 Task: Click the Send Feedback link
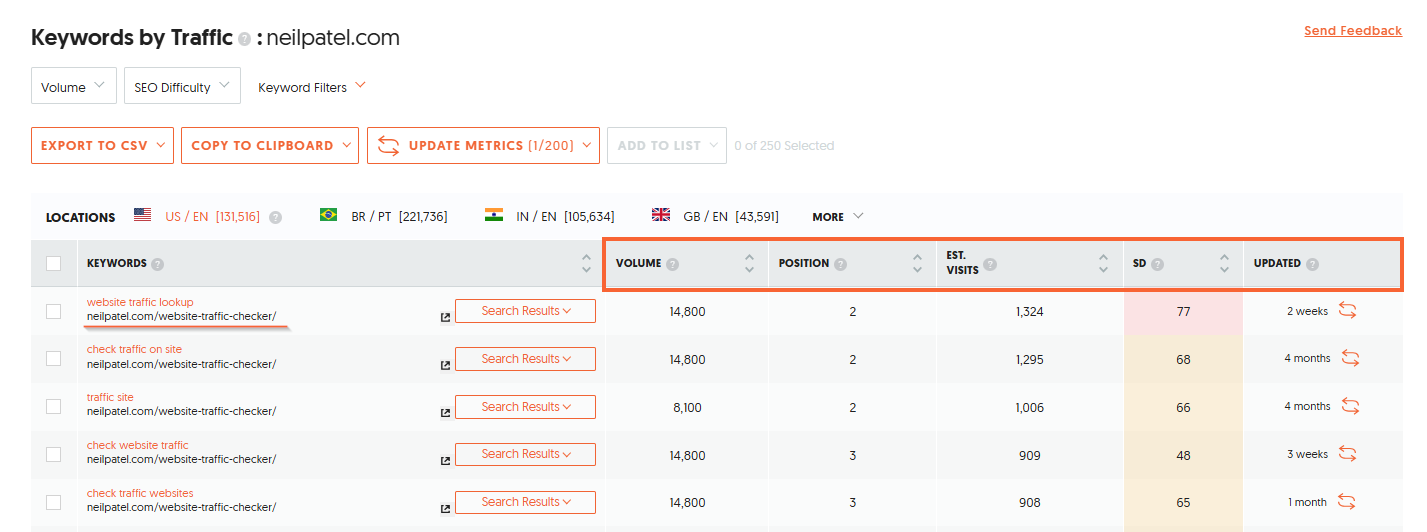[1352, 31]
